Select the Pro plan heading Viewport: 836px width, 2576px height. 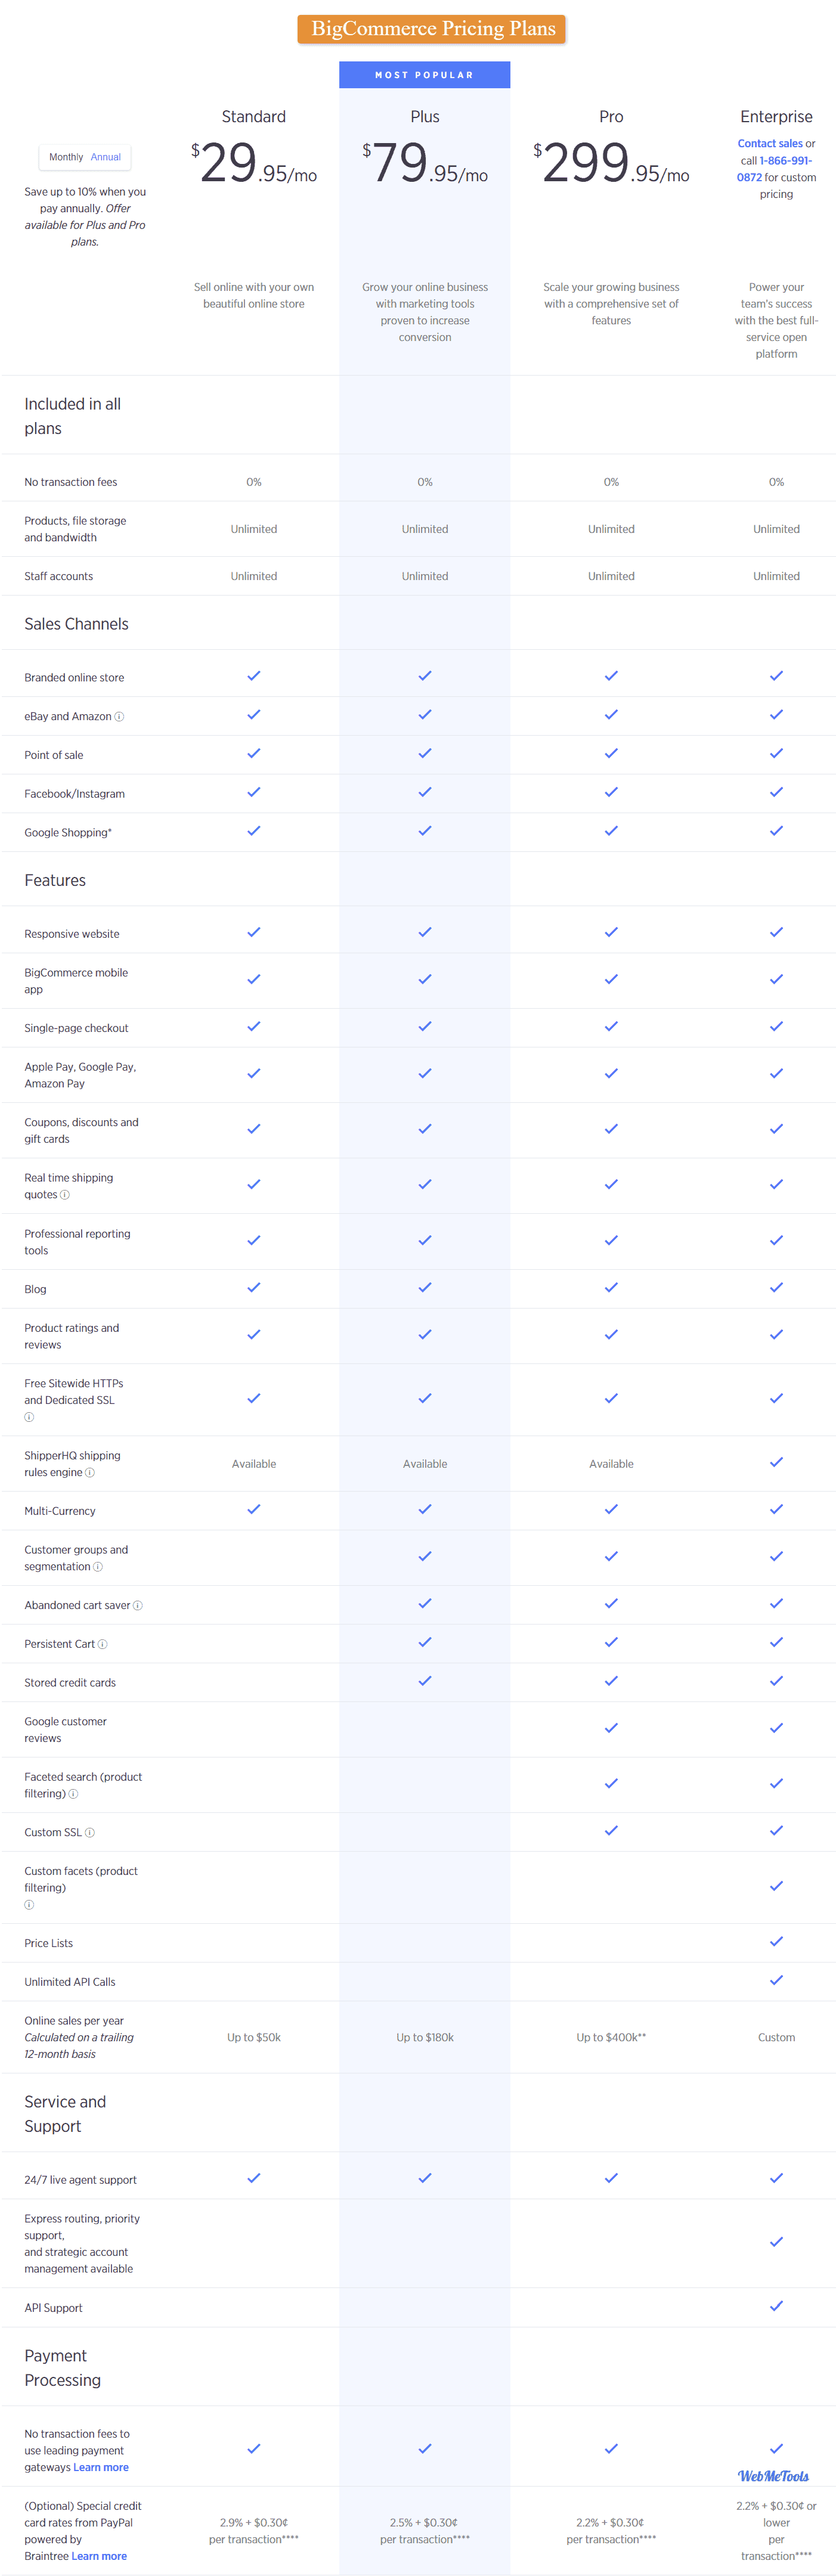[611, 117]
